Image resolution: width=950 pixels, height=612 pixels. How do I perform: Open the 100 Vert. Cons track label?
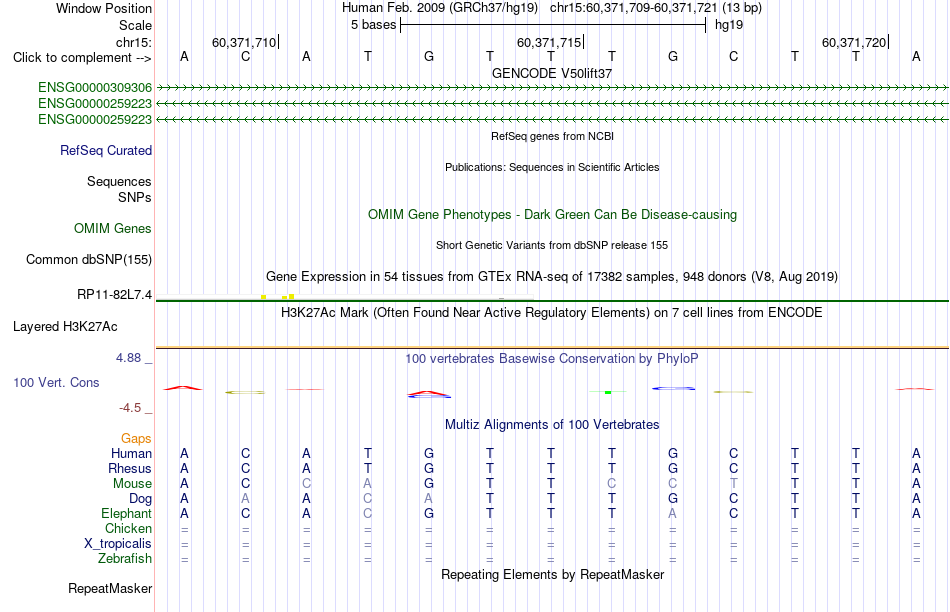56,382
